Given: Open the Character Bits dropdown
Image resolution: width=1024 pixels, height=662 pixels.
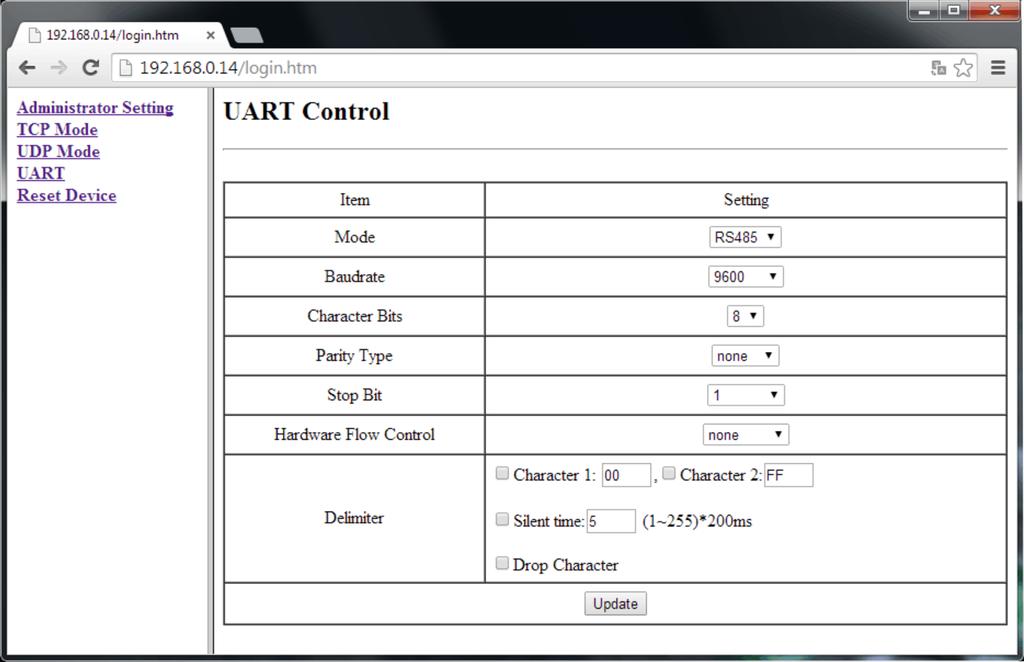Looking at the screenshot, I should [x=745, y=316].
